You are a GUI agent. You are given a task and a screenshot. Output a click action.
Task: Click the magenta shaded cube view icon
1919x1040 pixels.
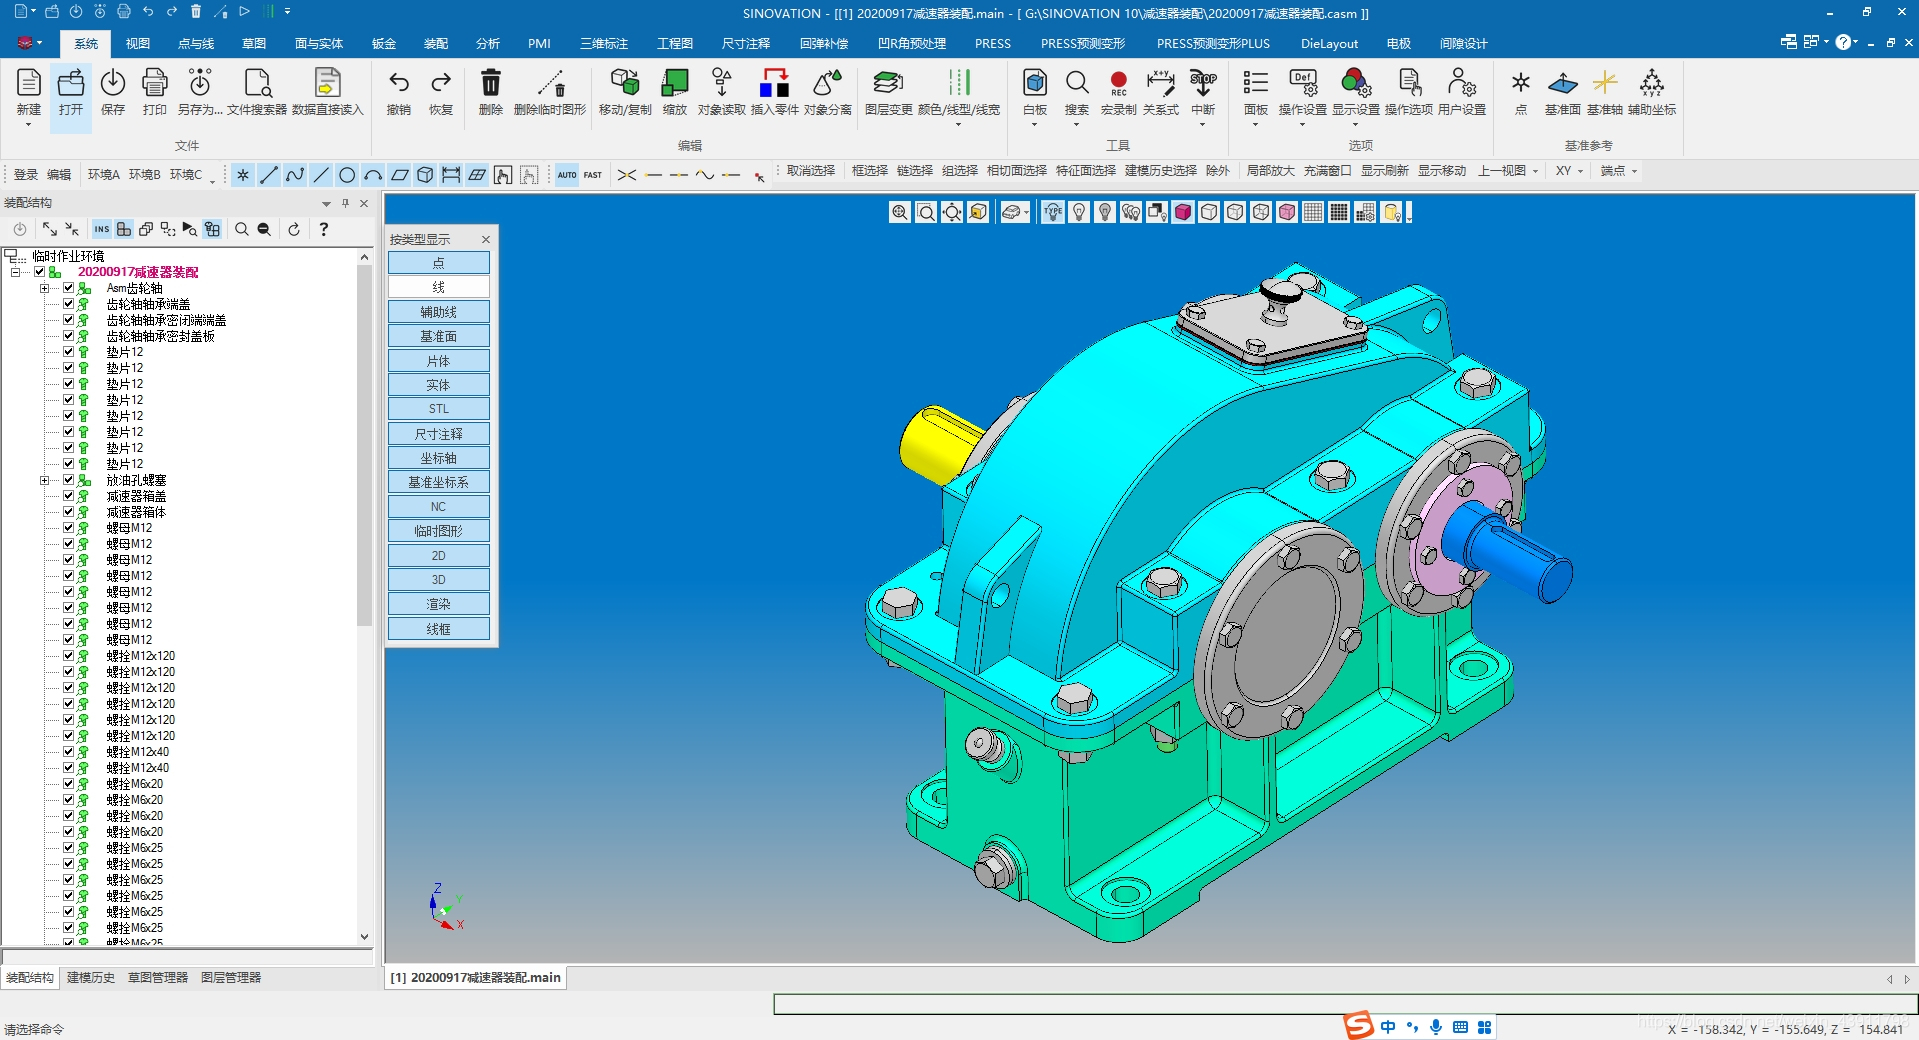pyautogui.click(x=1183, y=212)
